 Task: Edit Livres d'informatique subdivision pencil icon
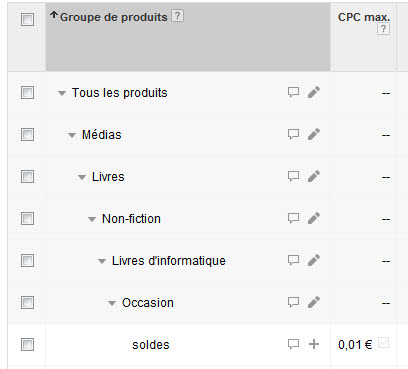pos(314,260)
